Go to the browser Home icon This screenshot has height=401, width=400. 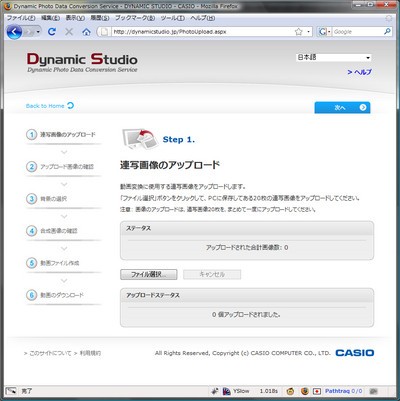(x=86, y=32)
